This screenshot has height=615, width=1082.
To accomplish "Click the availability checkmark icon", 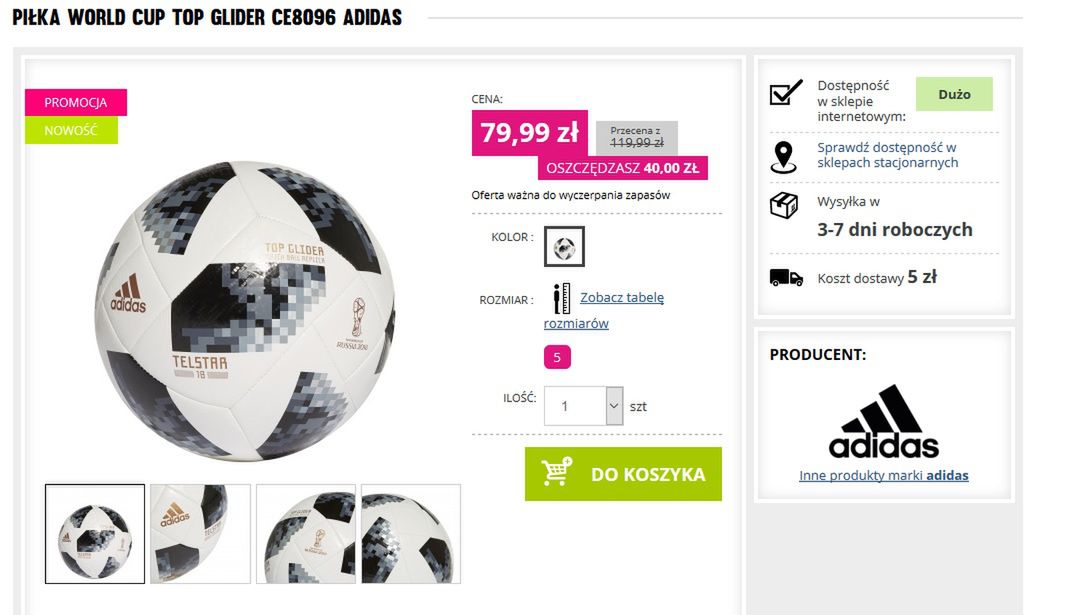I will pyautogui.click(x=785, y=92).
